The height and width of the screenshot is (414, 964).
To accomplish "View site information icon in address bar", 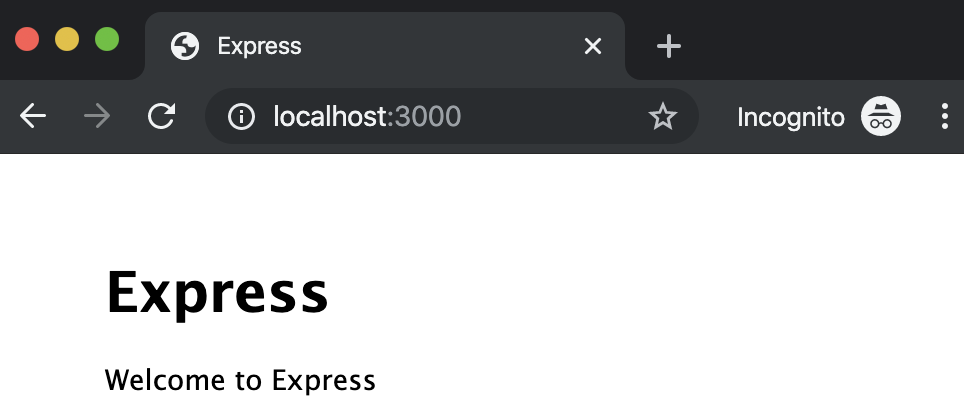I will [x=241, y=116].
